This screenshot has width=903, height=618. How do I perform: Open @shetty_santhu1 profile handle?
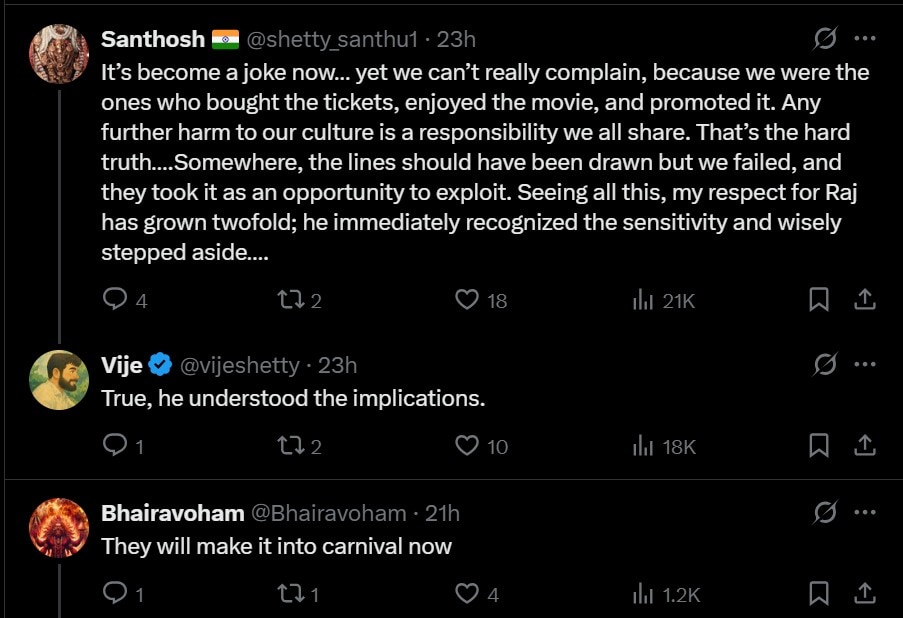pyautogui.click(x=332, y=40)
